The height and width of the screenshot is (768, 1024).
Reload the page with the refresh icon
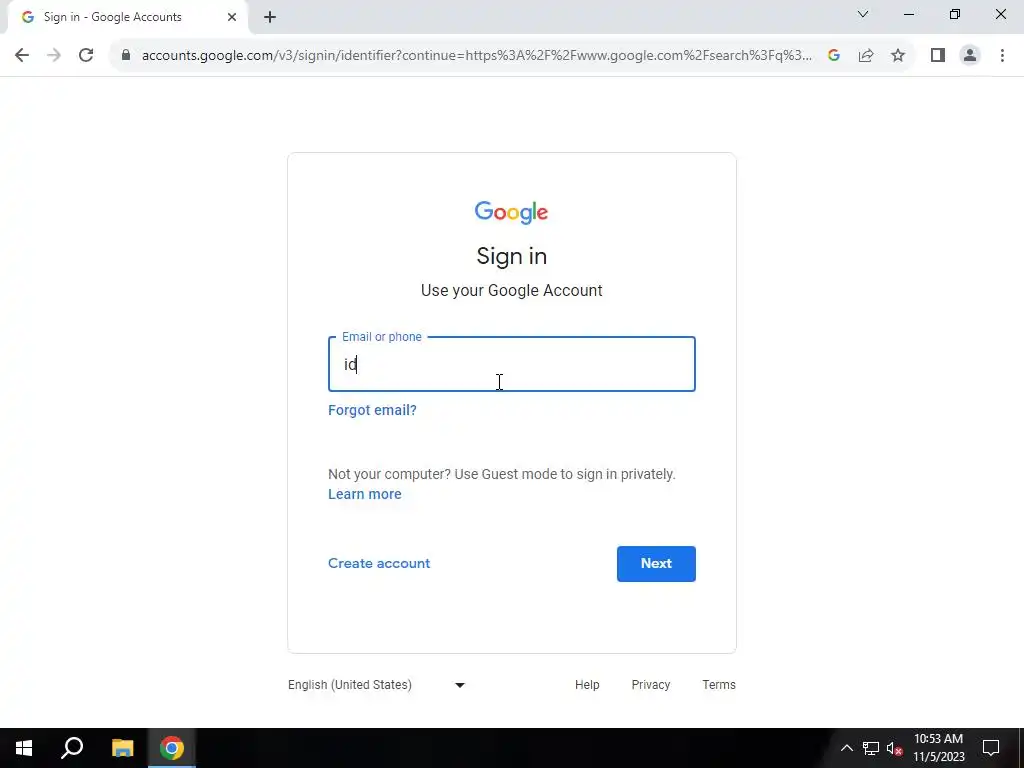tap(86, 56)
